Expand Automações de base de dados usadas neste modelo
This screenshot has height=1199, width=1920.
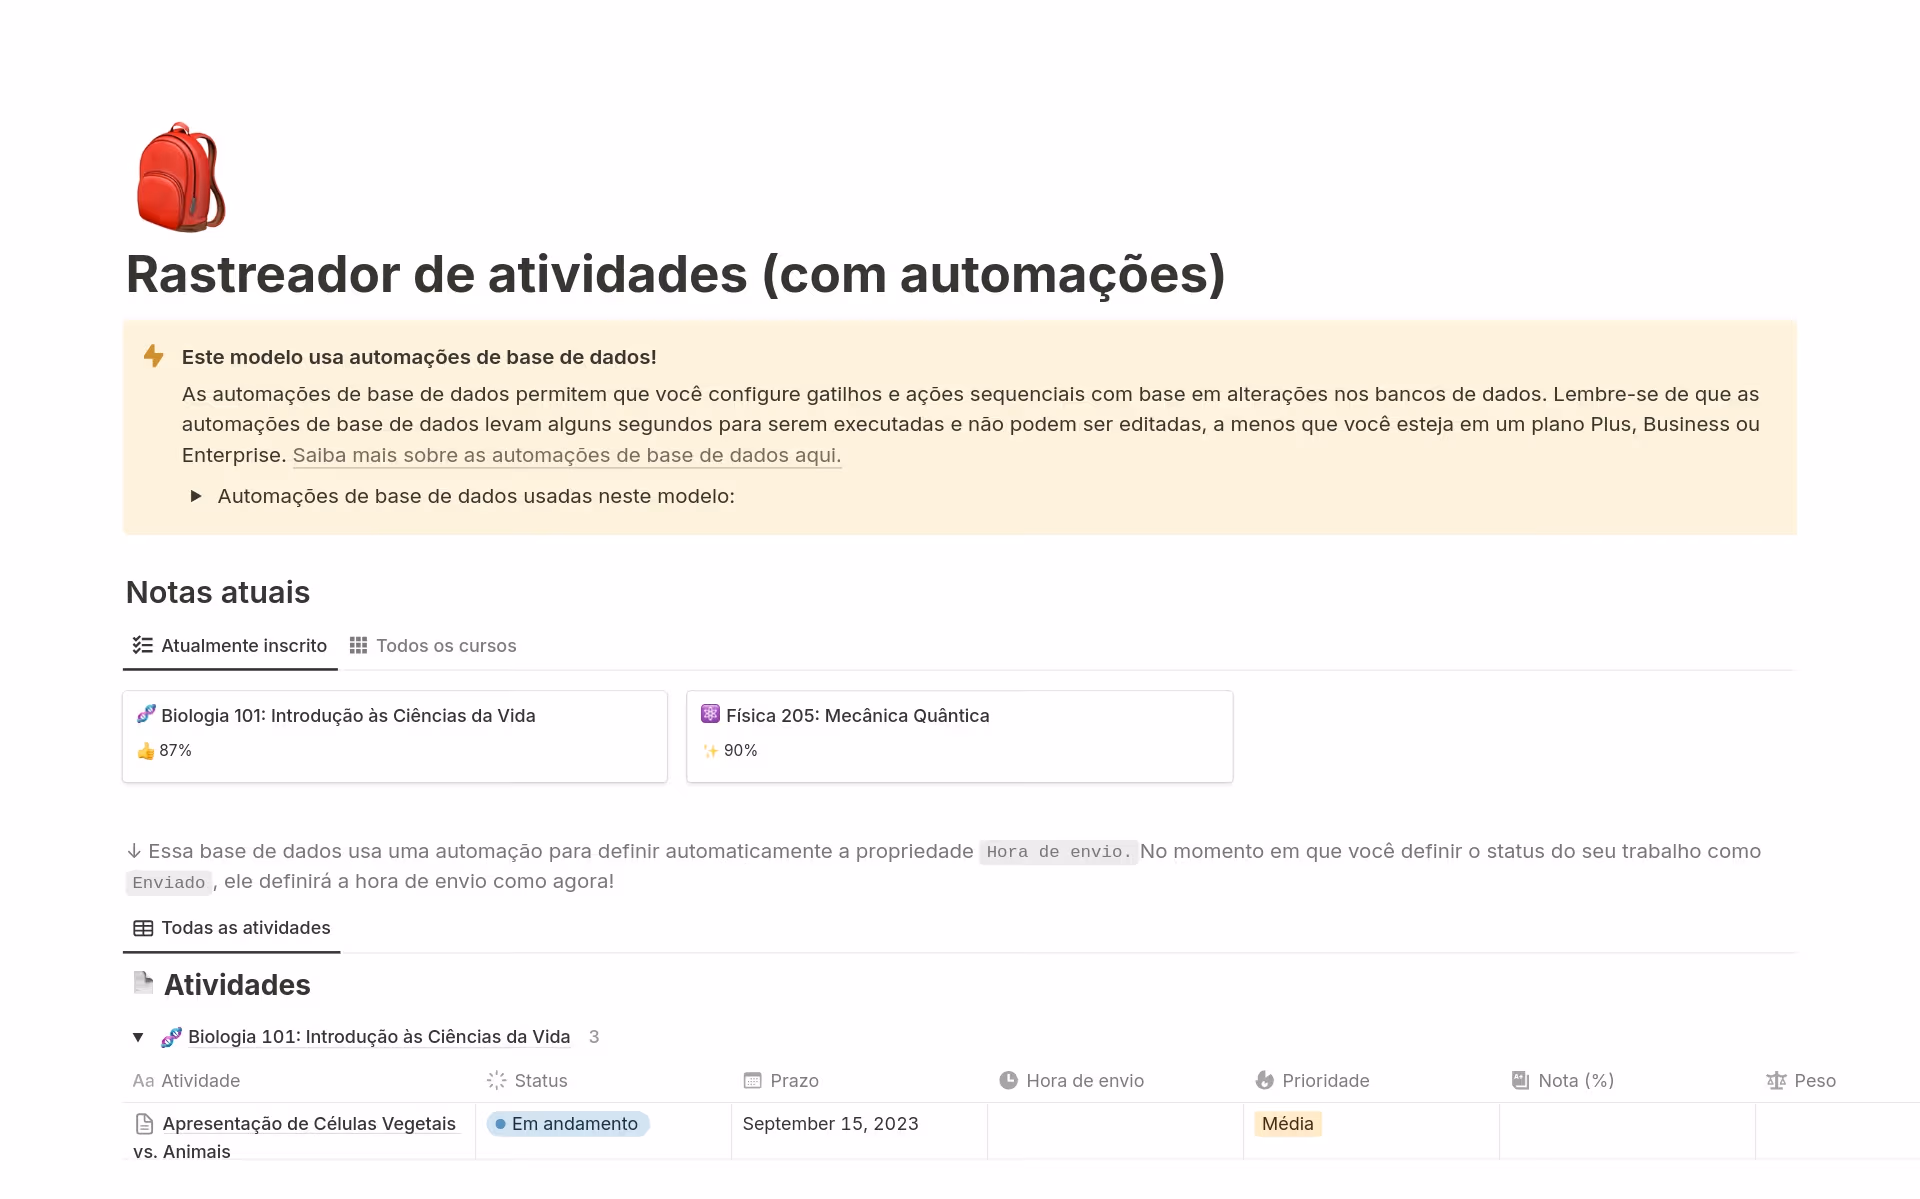click(196, 496)
